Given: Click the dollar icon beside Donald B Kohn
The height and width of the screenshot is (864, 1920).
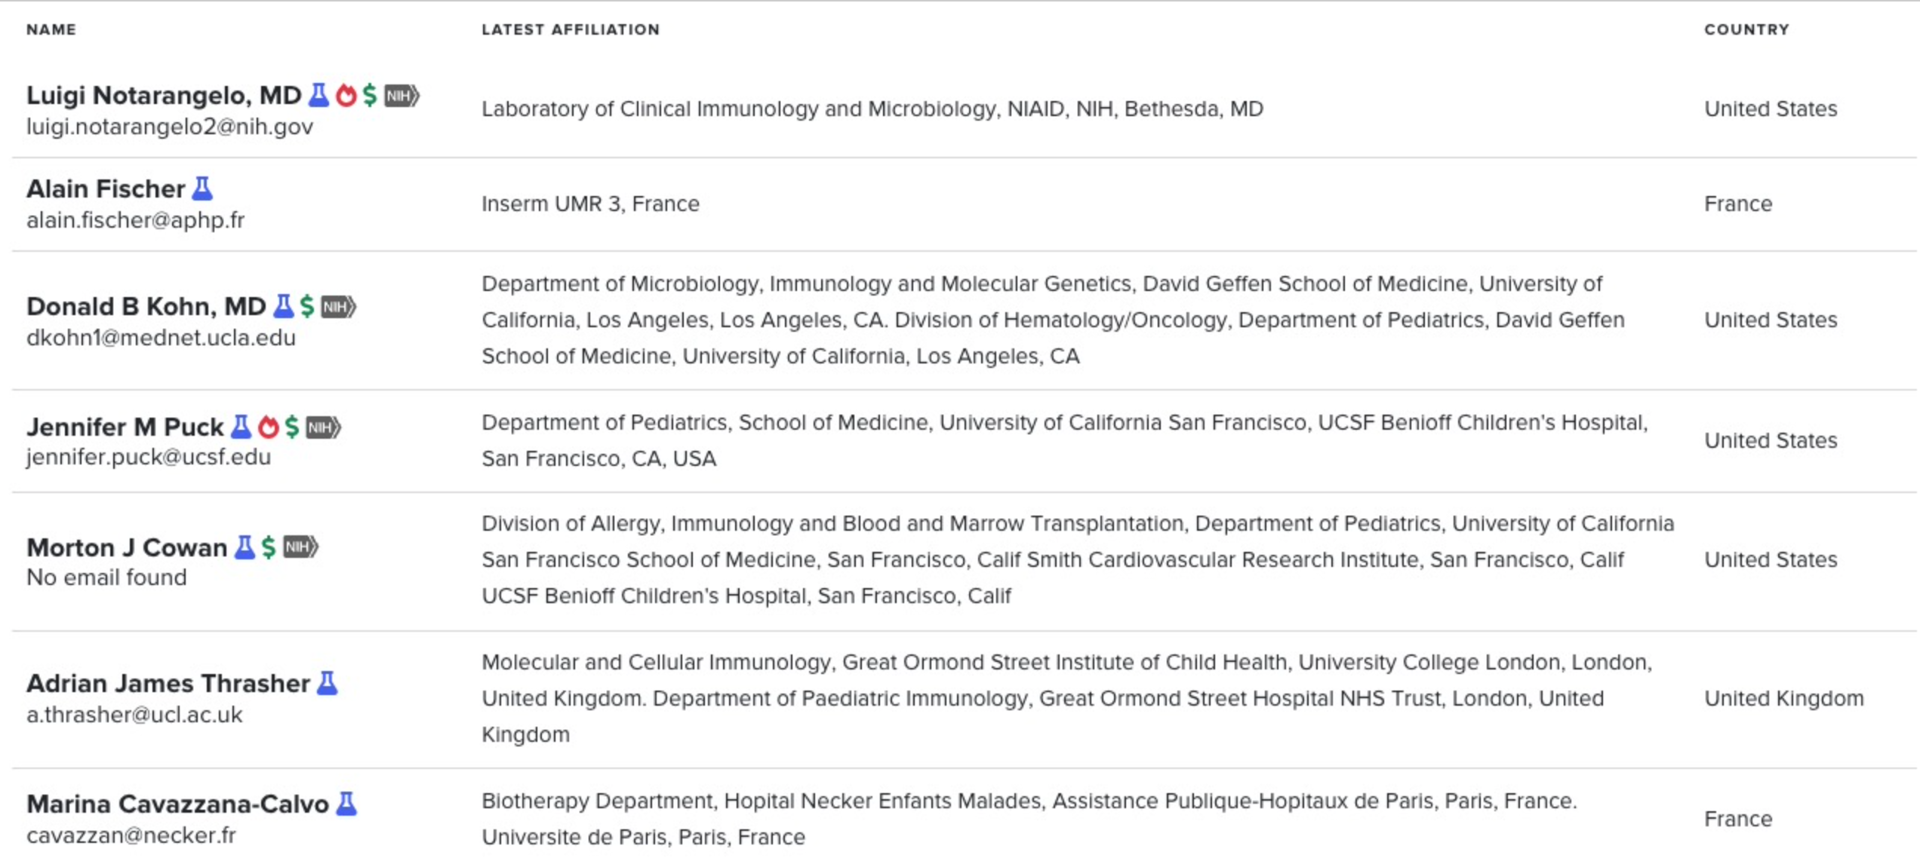Looking at the screenshot, I should (x=307, y=306).
